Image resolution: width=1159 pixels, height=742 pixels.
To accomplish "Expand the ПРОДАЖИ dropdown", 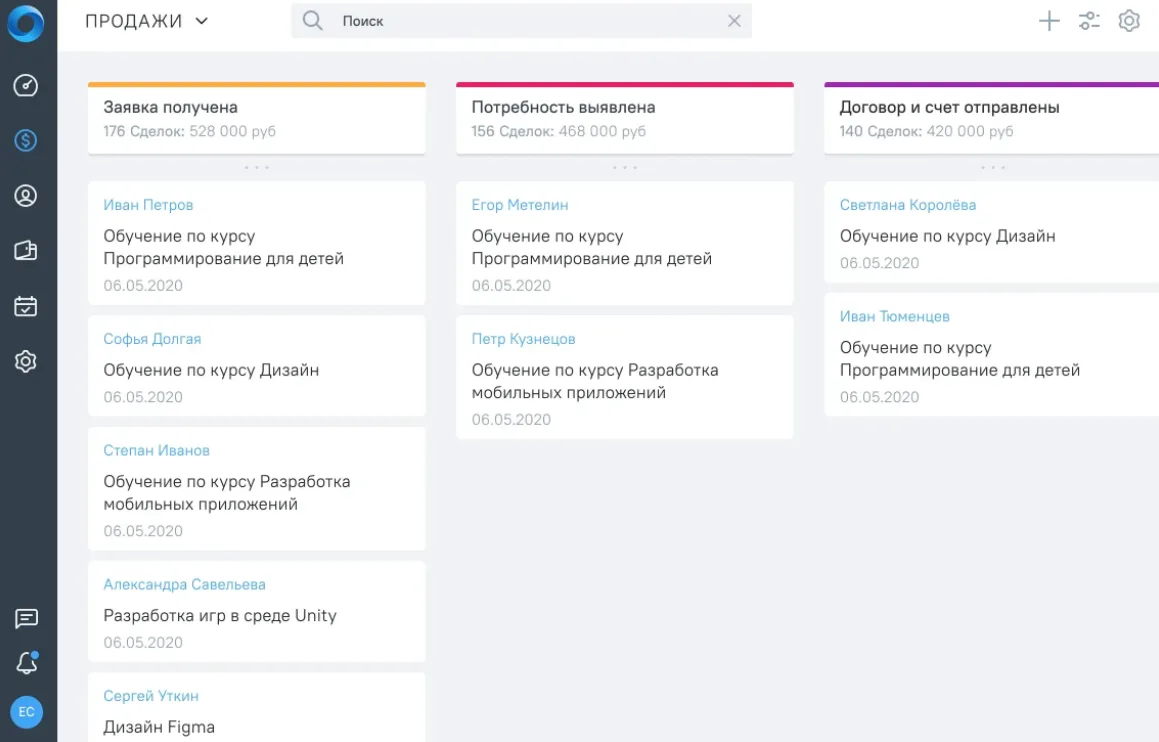I will 147,21.
